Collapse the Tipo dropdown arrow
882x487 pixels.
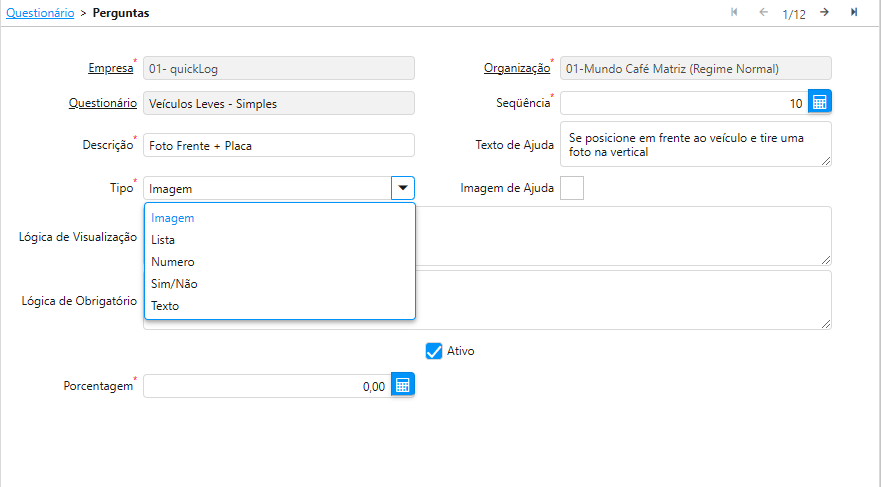pyautogui.click(x=402, y=188)
